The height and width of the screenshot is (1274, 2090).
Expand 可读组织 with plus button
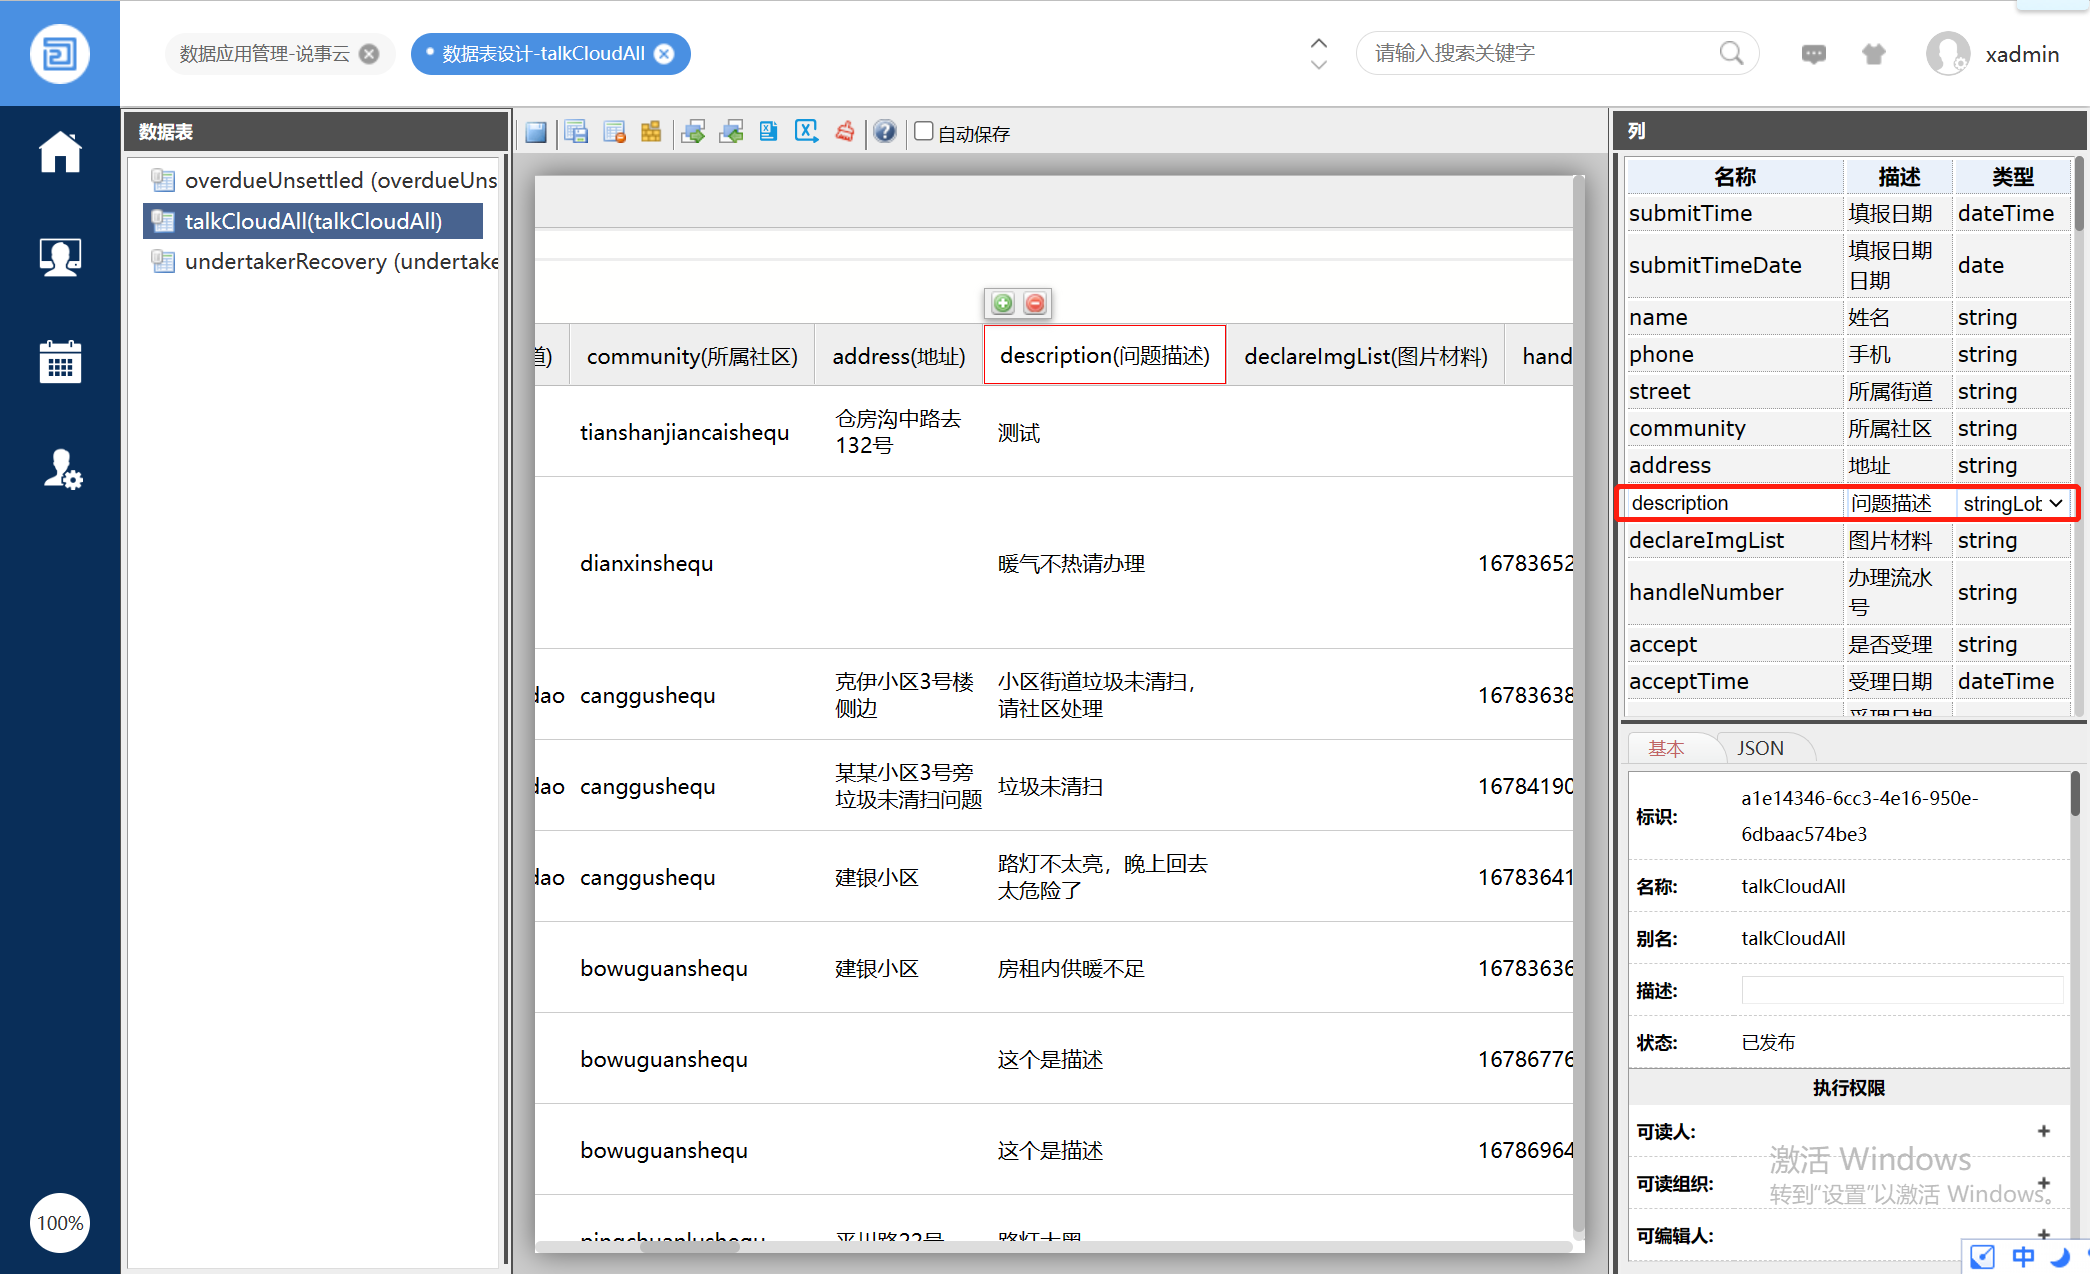tap(2043, 1183)
